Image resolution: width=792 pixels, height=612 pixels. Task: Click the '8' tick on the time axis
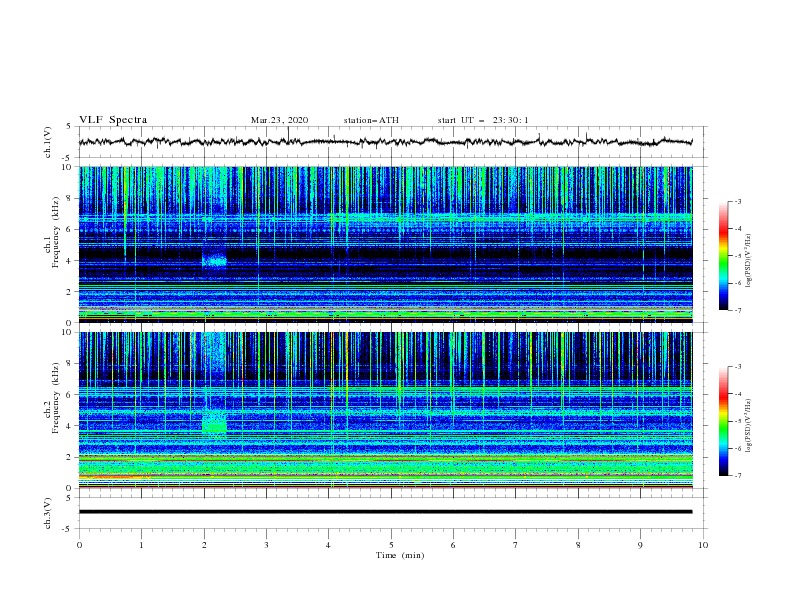click(x=578, y=545)
